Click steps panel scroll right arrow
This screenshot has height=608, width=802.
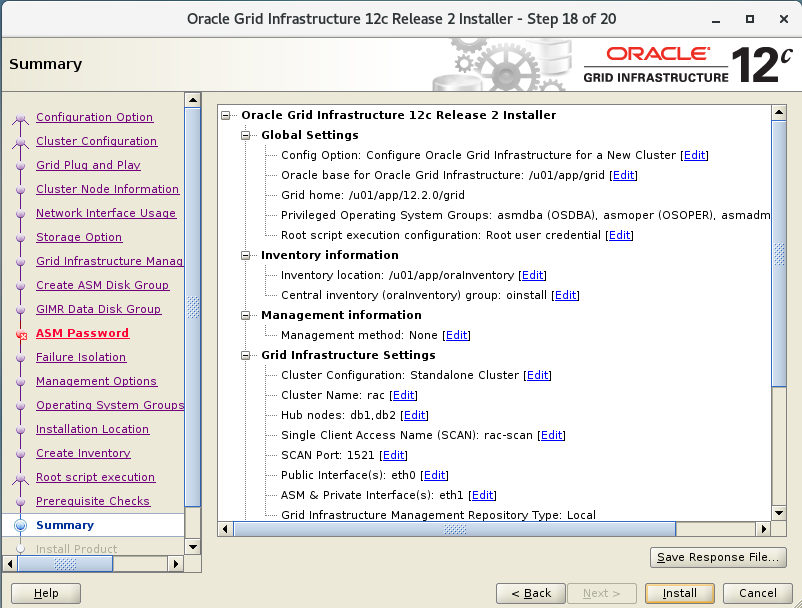coord(175,564)
